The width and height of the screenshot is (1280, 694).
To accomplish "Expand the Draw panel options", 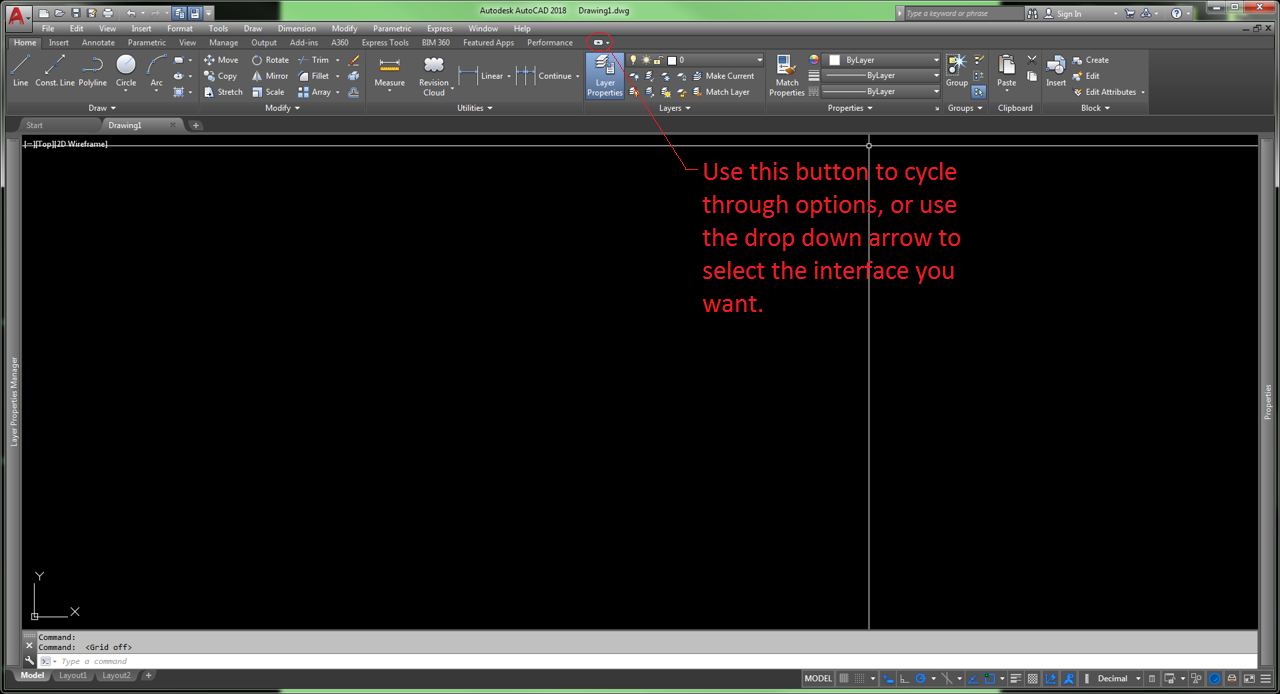I will [x=101, y=108].
